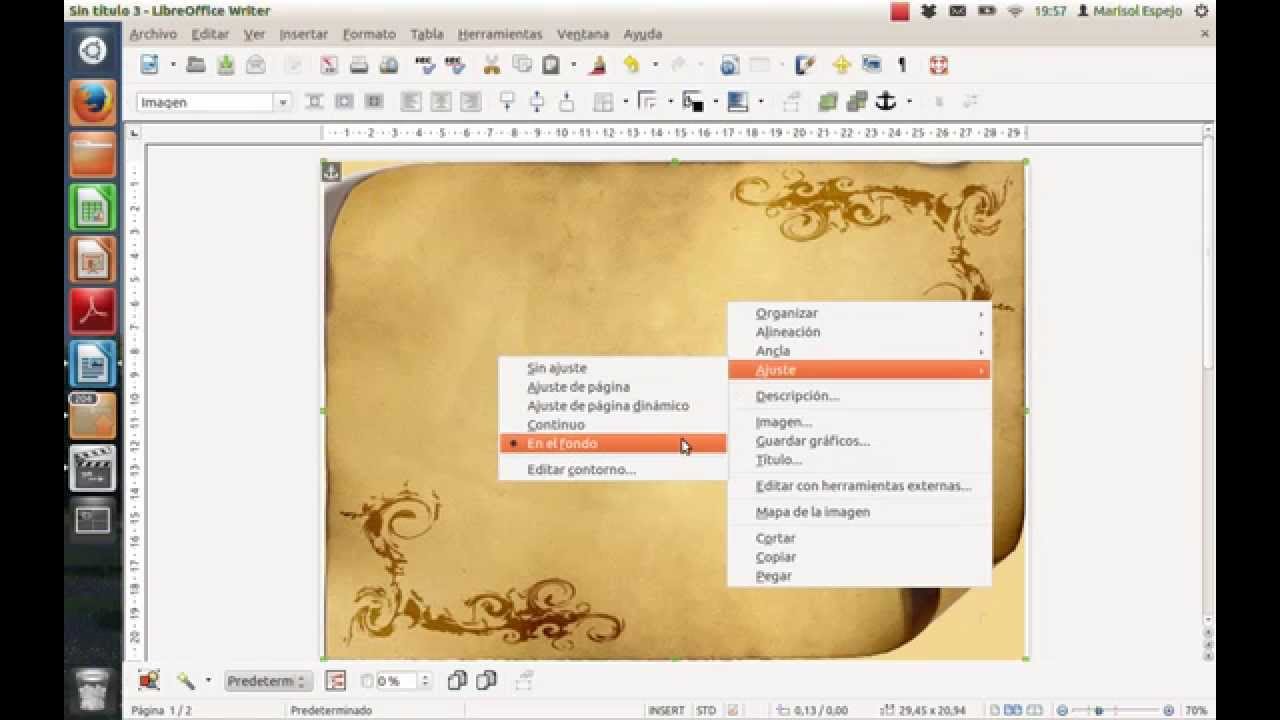
Task: Create a new document with the New icon
Action: [150, 65]
